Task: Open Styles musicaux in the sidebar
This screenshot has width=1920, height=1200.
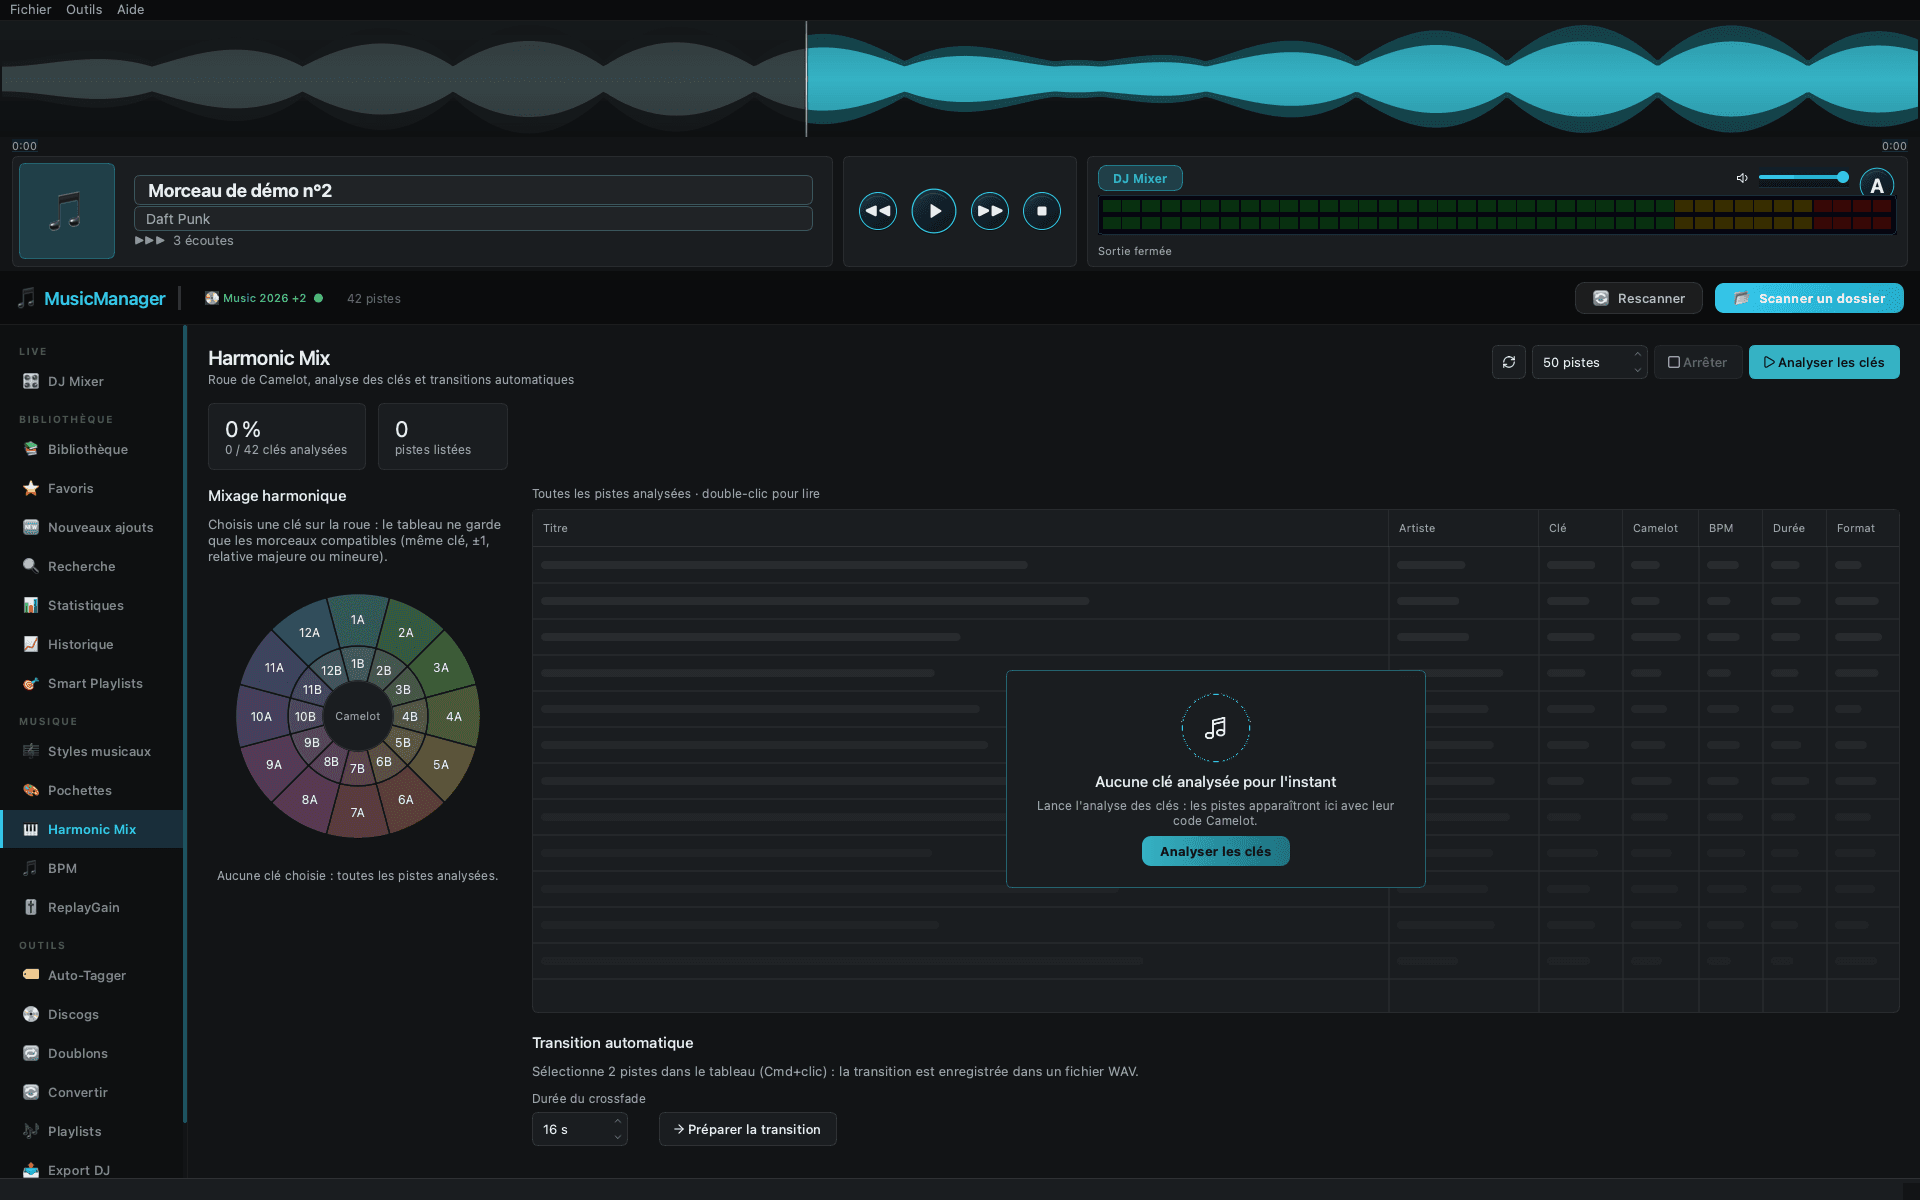Action: [x=92, y=751]
